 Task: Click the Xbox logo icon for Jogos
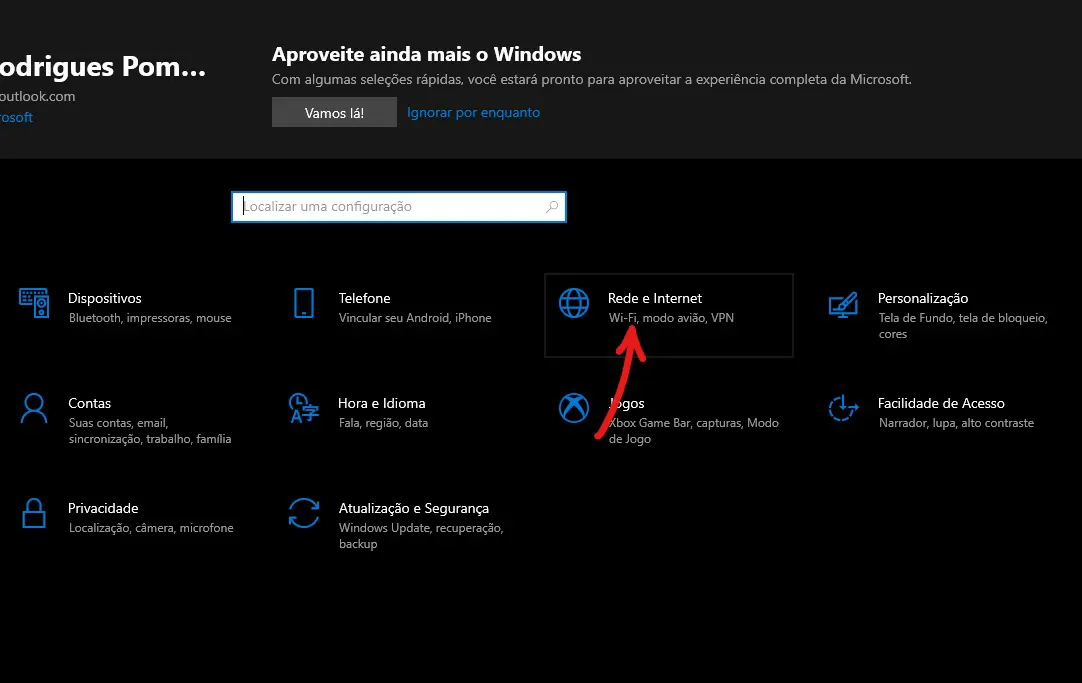coord(573,408)
